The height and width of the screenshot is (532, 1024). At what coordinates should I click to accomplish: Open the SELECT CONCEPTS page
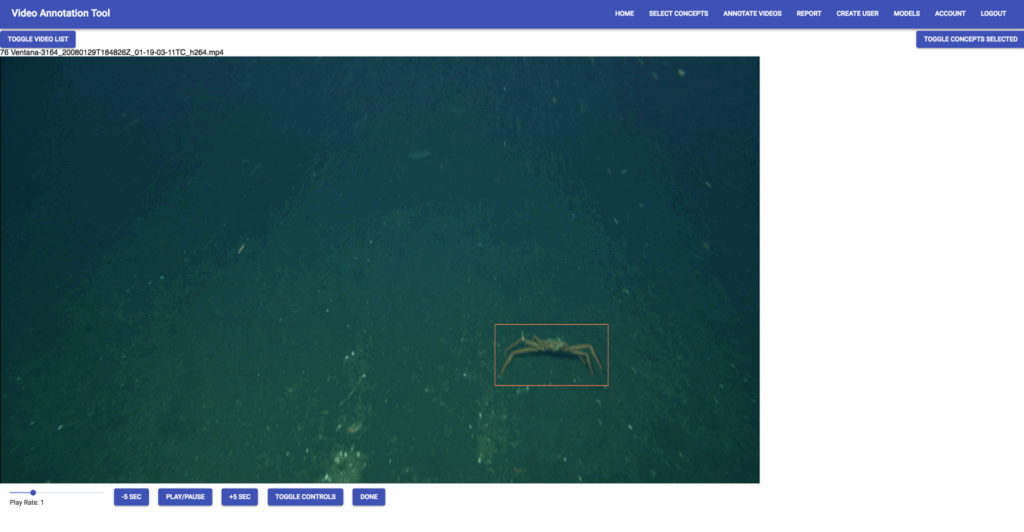(678, 14)
